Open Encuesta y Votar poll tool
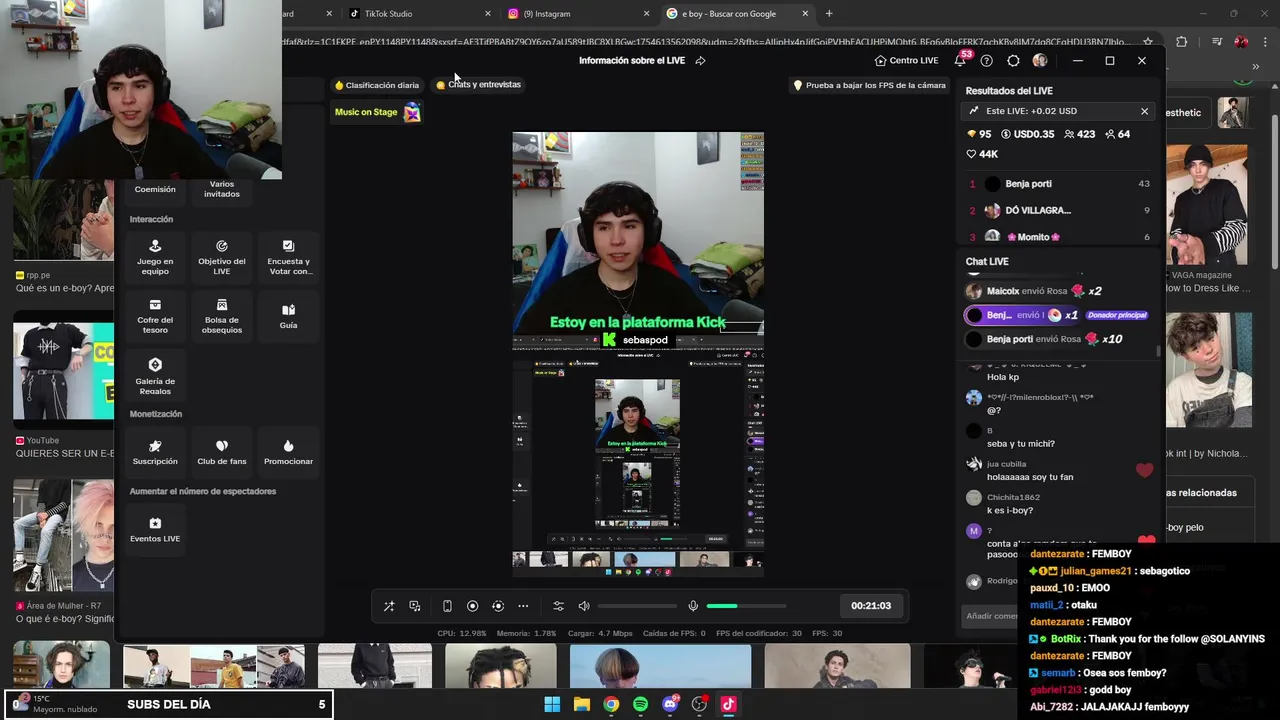Screen dimensions: 1280x720 289,256
